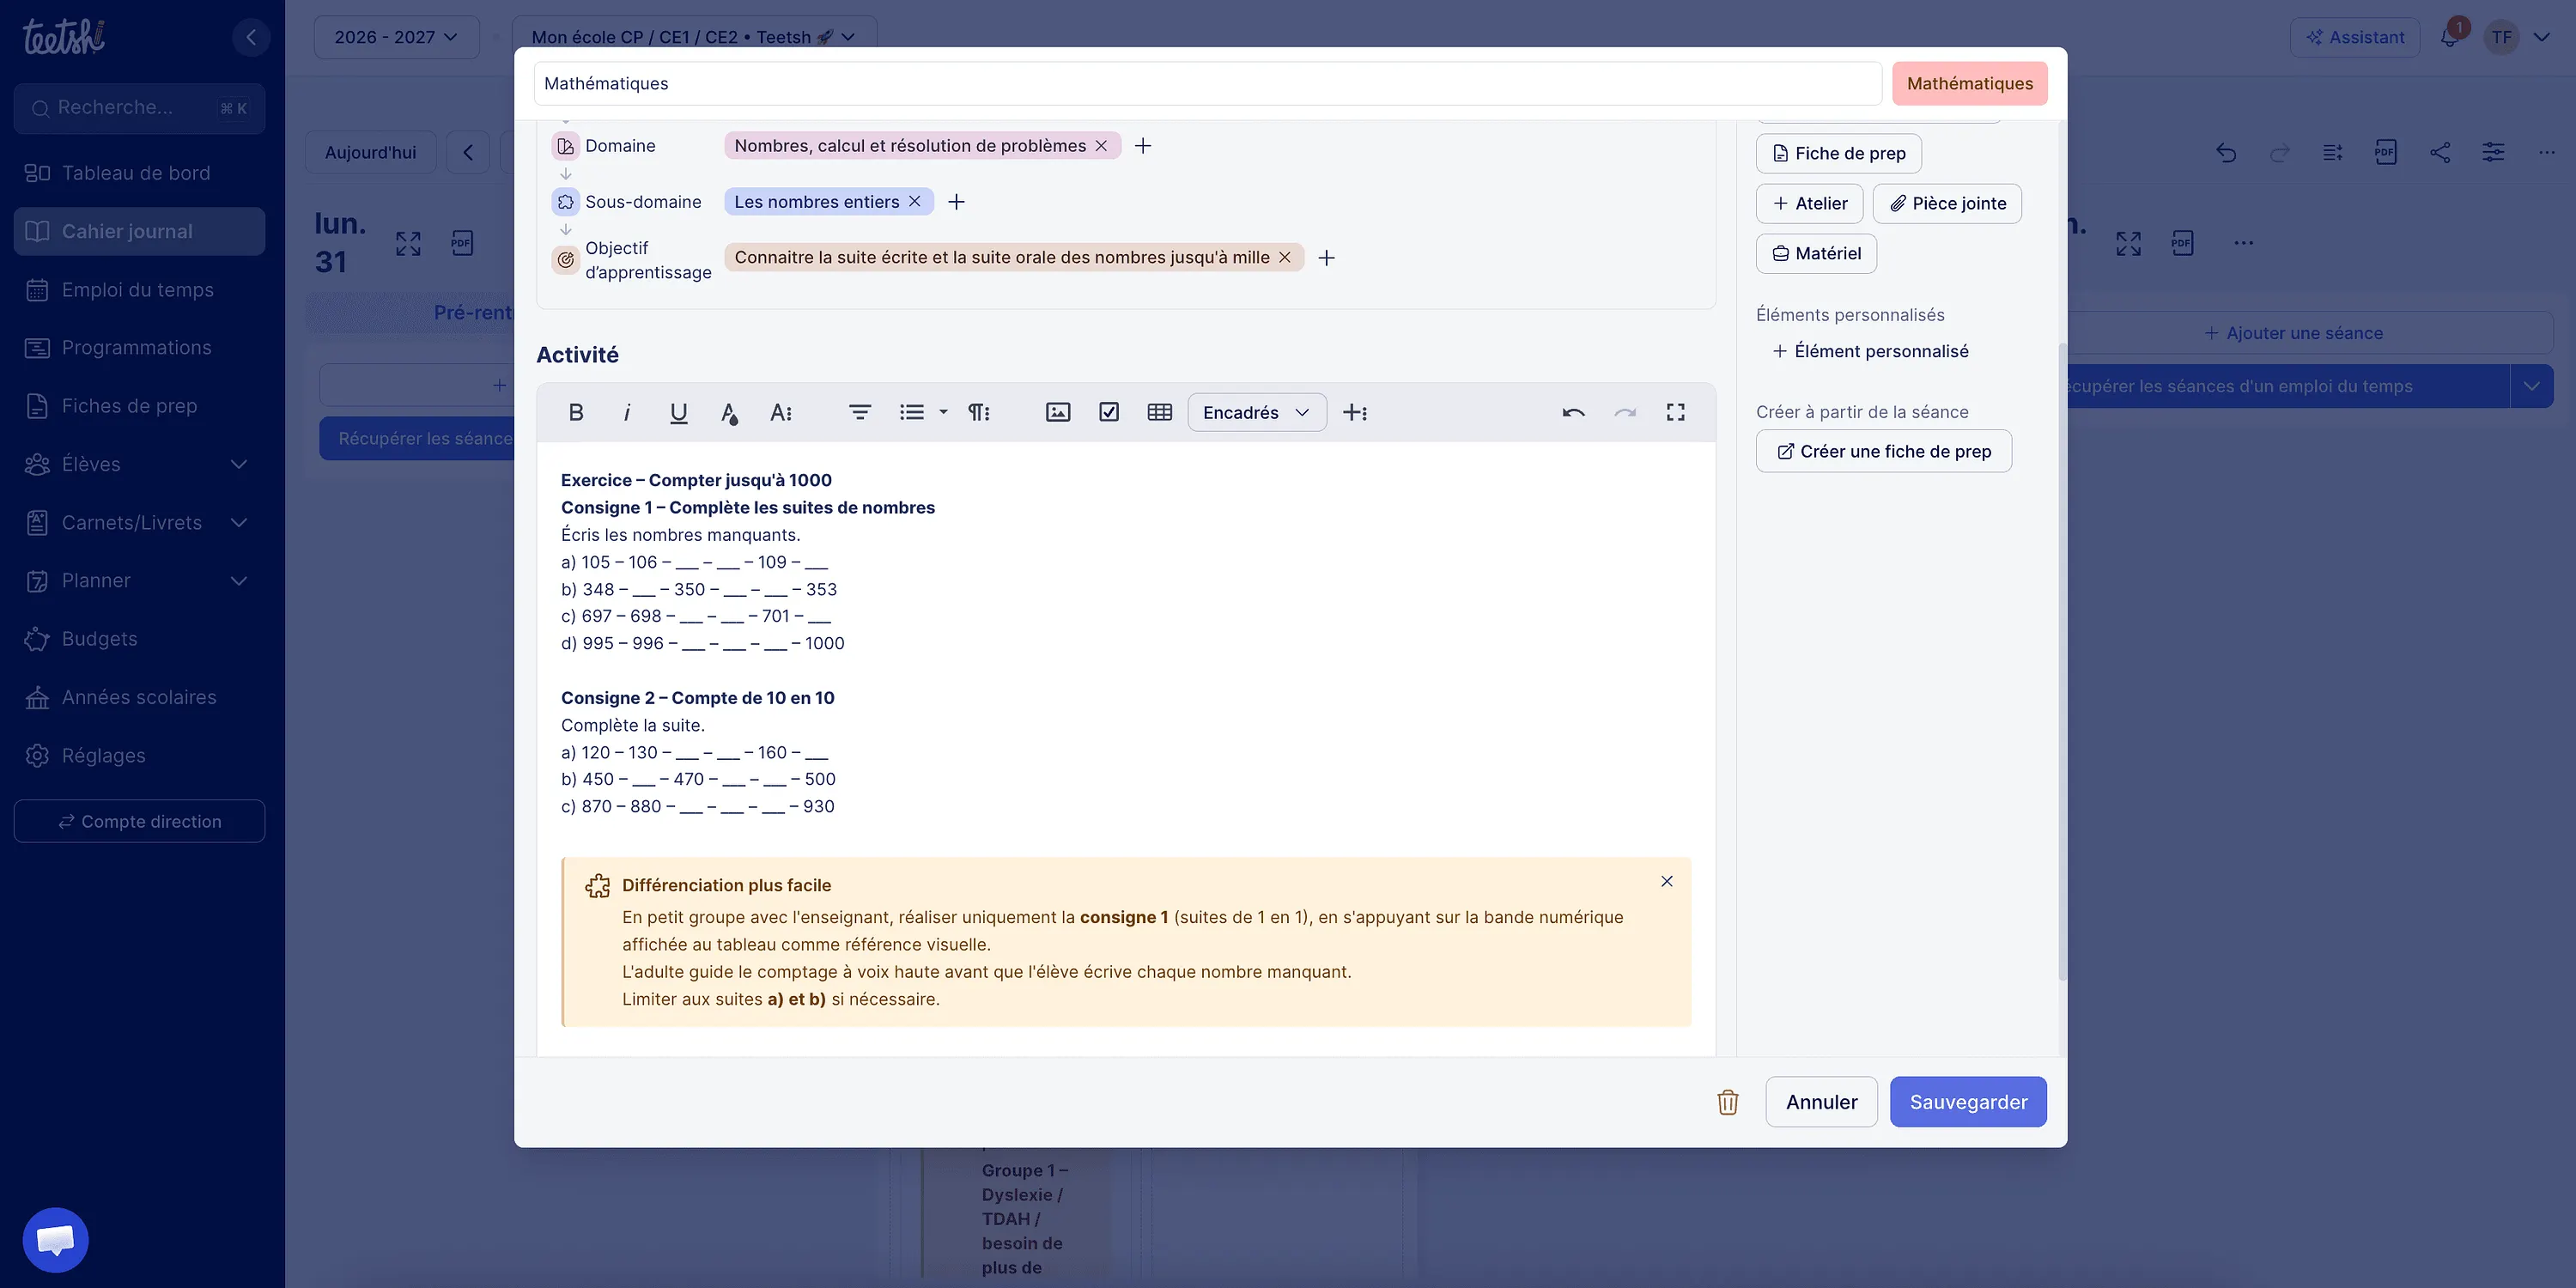Open the chat support bubble
Viewport: 2576px width, 1288px height.
coord(55,1240)
